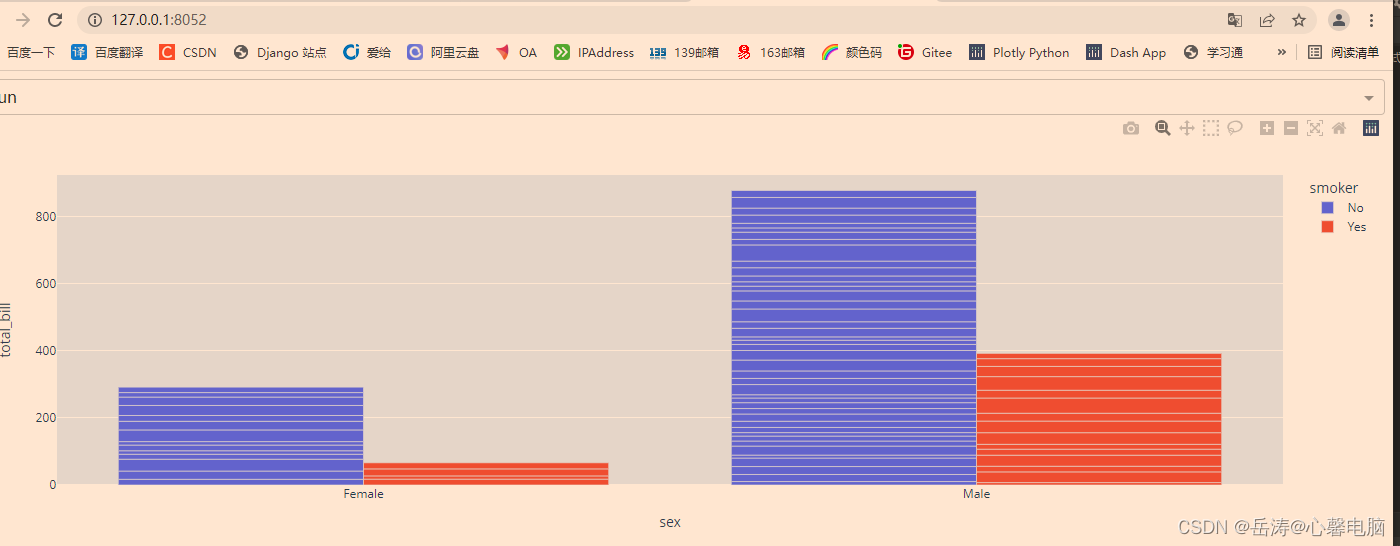Download plot as PNG camera icon
This screenshot has width=1400, height=546.
[1131, 128]
